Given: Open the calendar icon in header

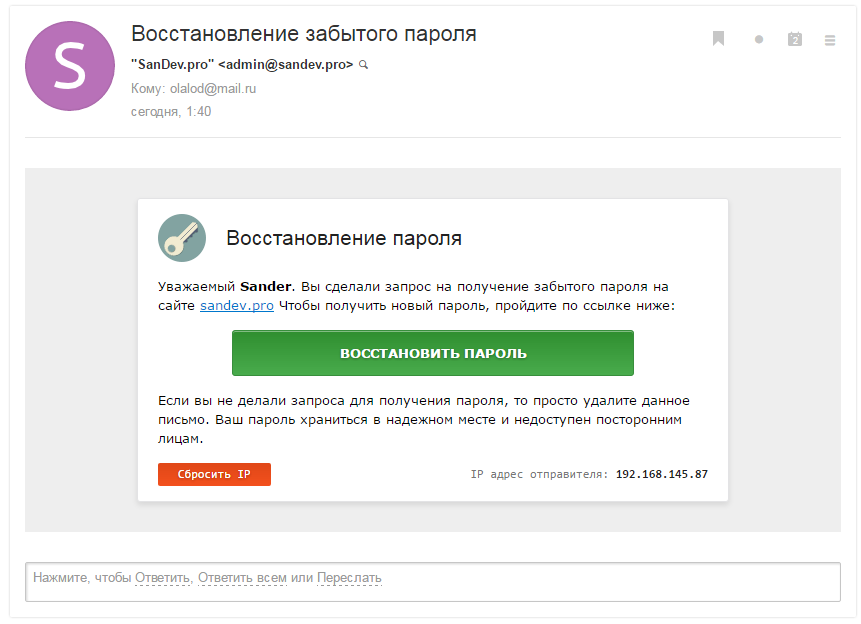Looking at the screenshot, I should pyautogui.click(x=795, y=39).
